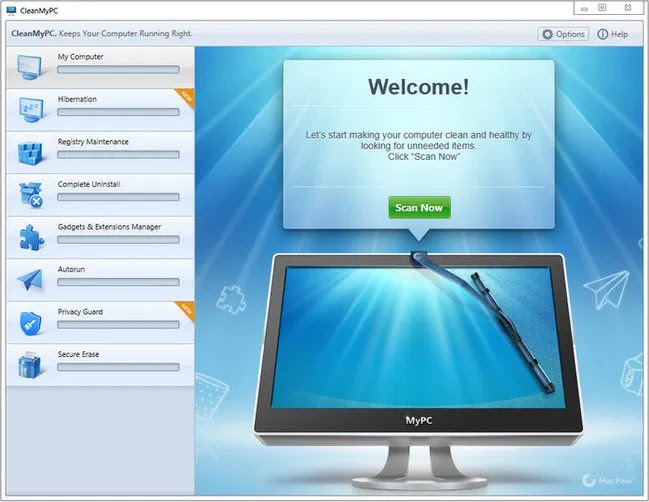649x502 pixels.
Task: Click the Registry Maintenance progress bar
Action: (x=118, y=155)
